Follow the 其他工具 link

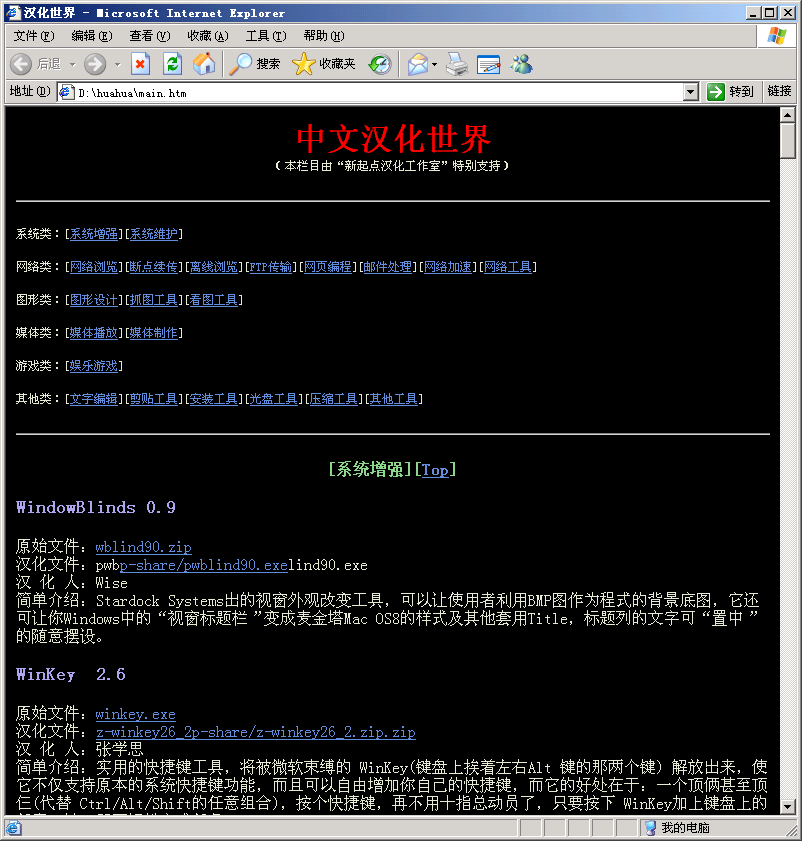(x=394, y=399)
